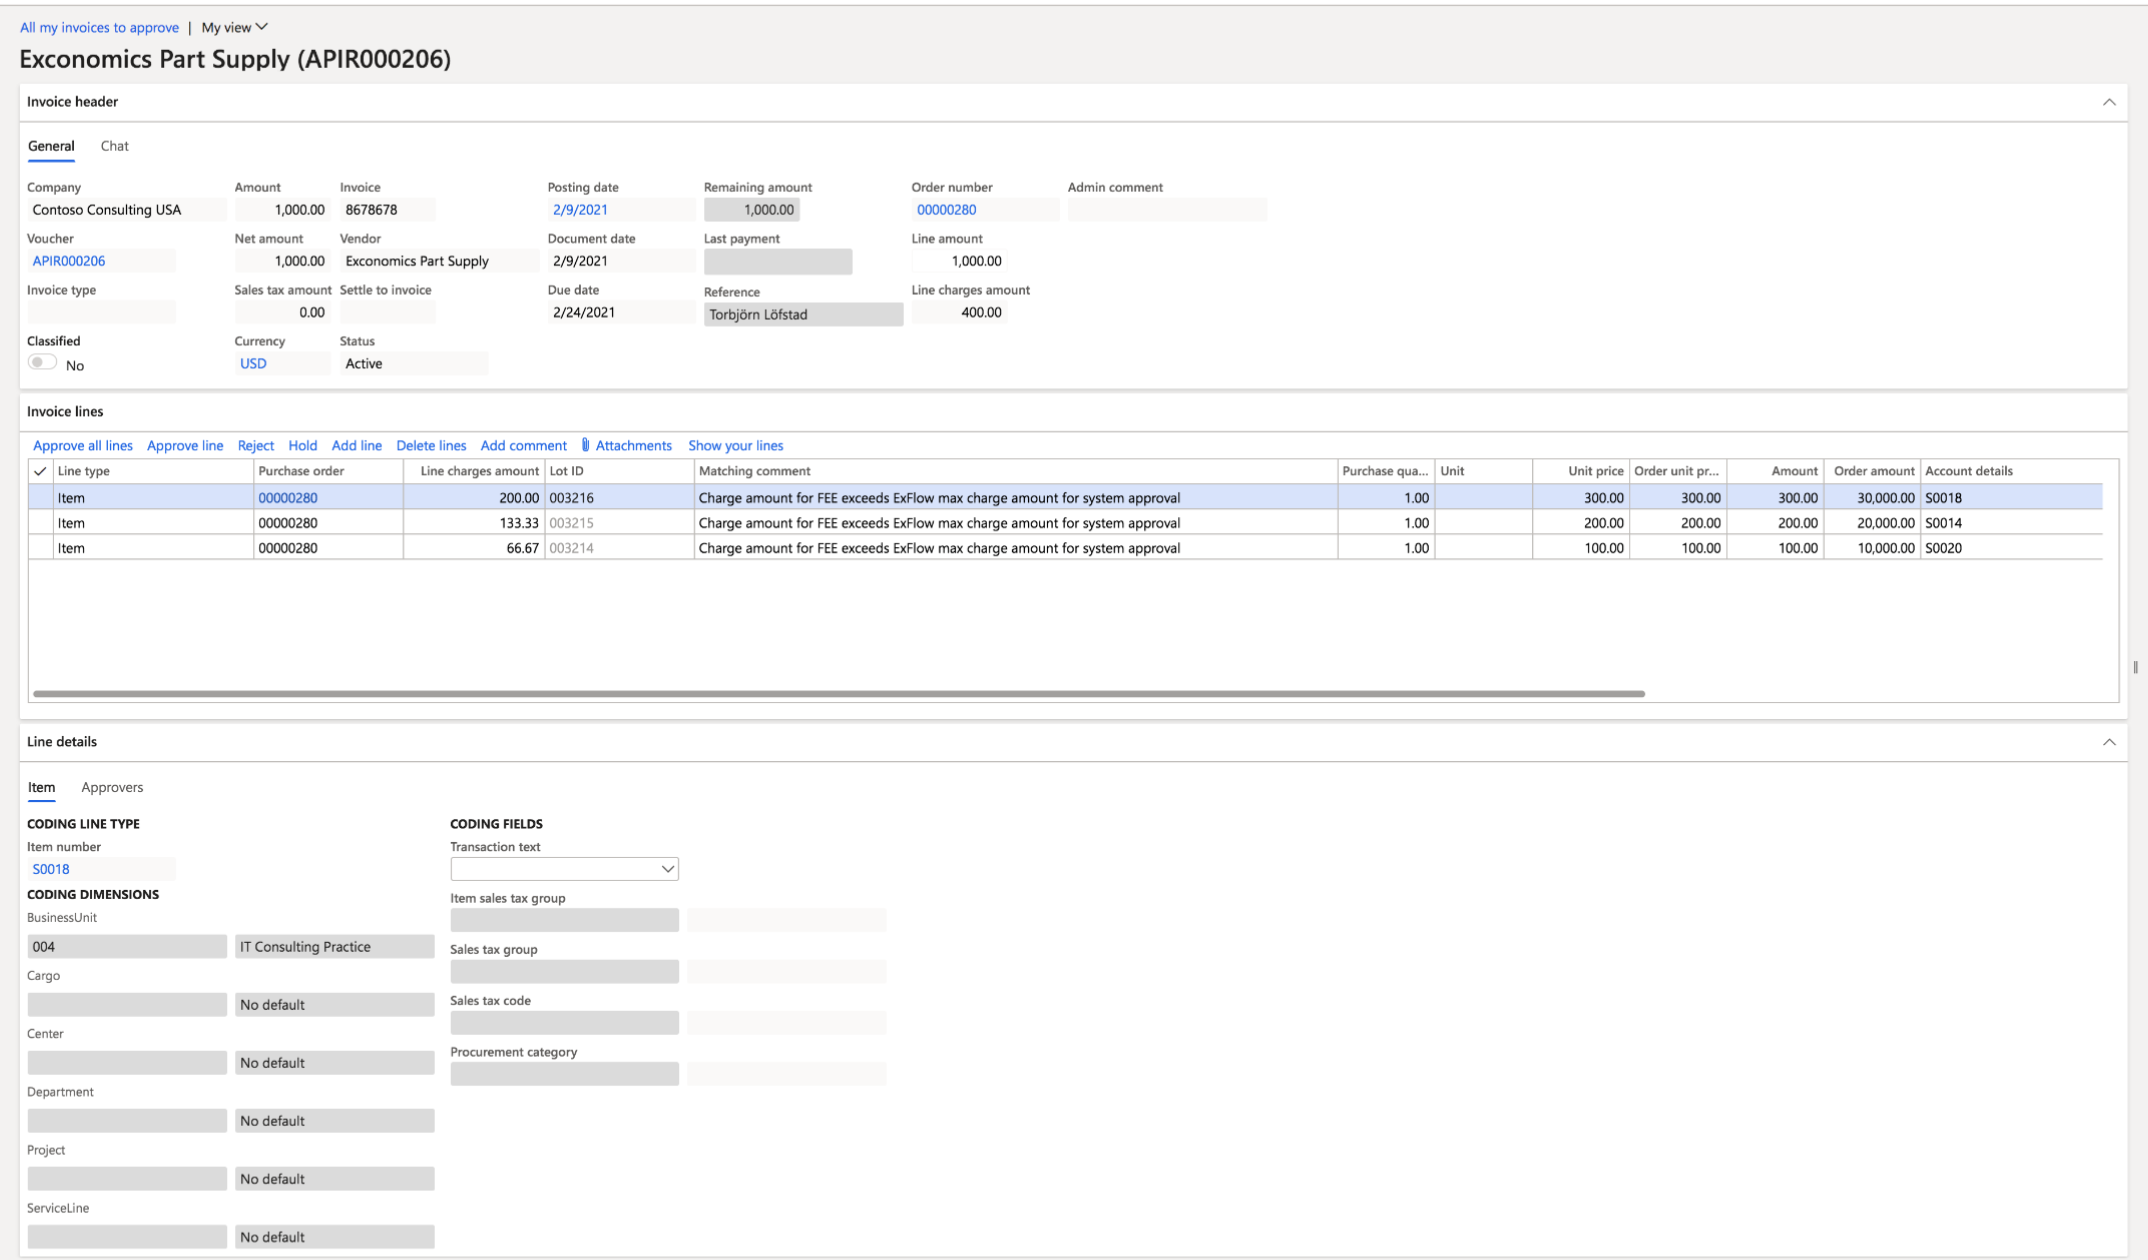Click the Procurement category field
This screenshot has height=1260, width=2148.
(x=564, y=1074)
